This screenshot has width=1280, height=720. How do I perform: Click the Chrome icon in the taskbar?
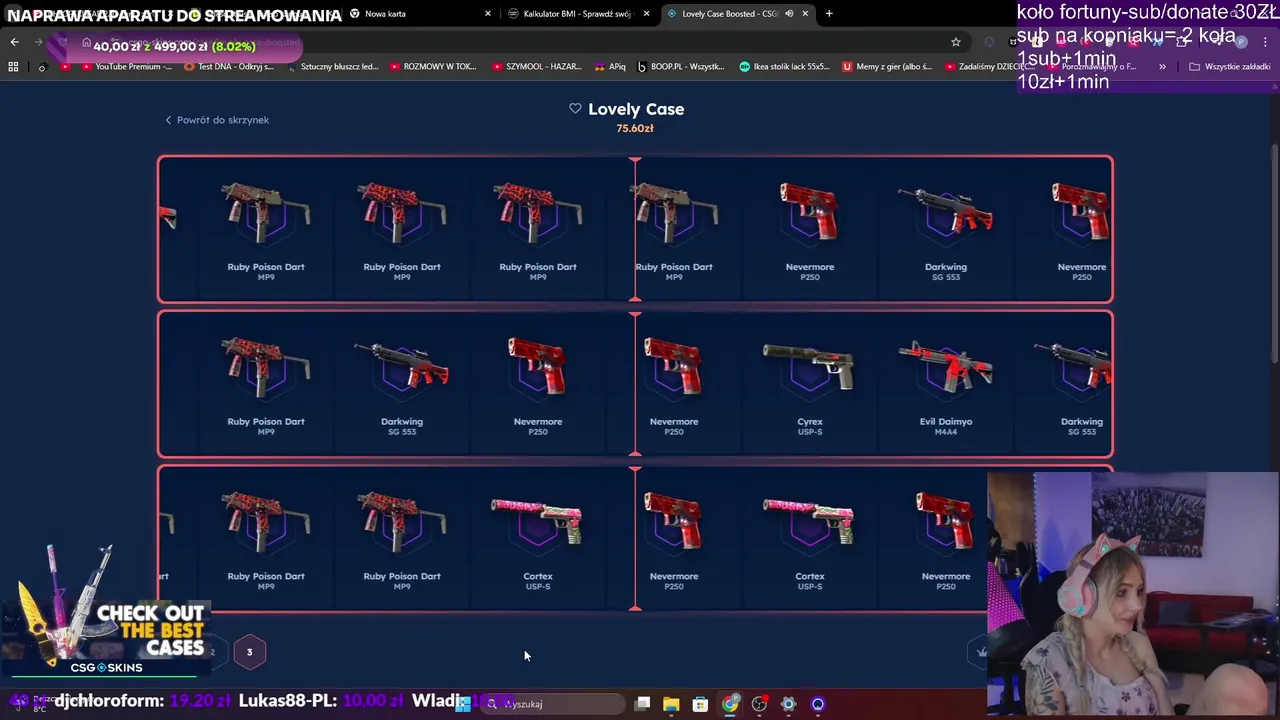(730, 704)
